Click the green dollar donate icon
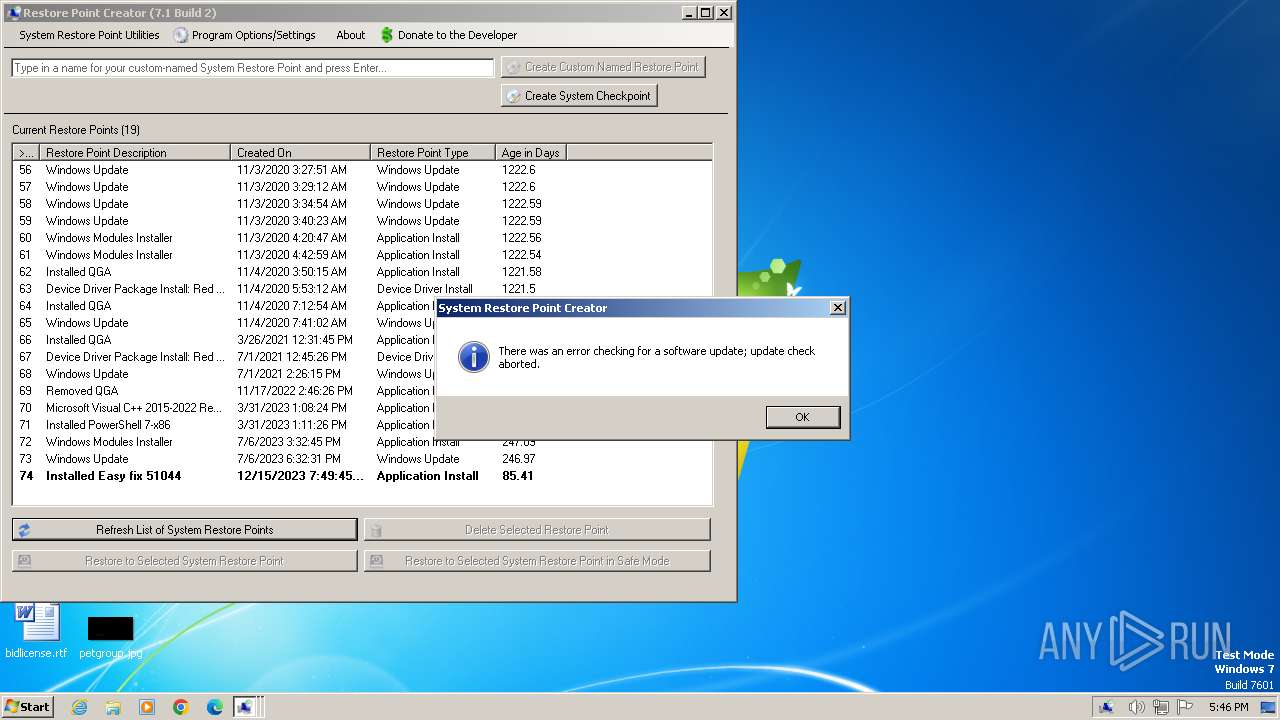 point(387,35)
